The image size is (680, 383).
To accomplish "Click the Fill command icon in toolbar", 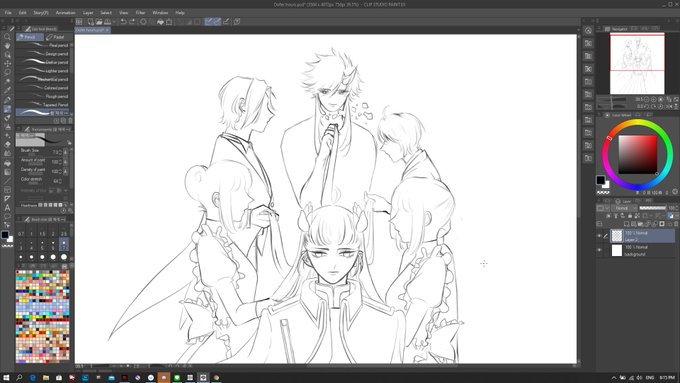I will coord(160,22).
